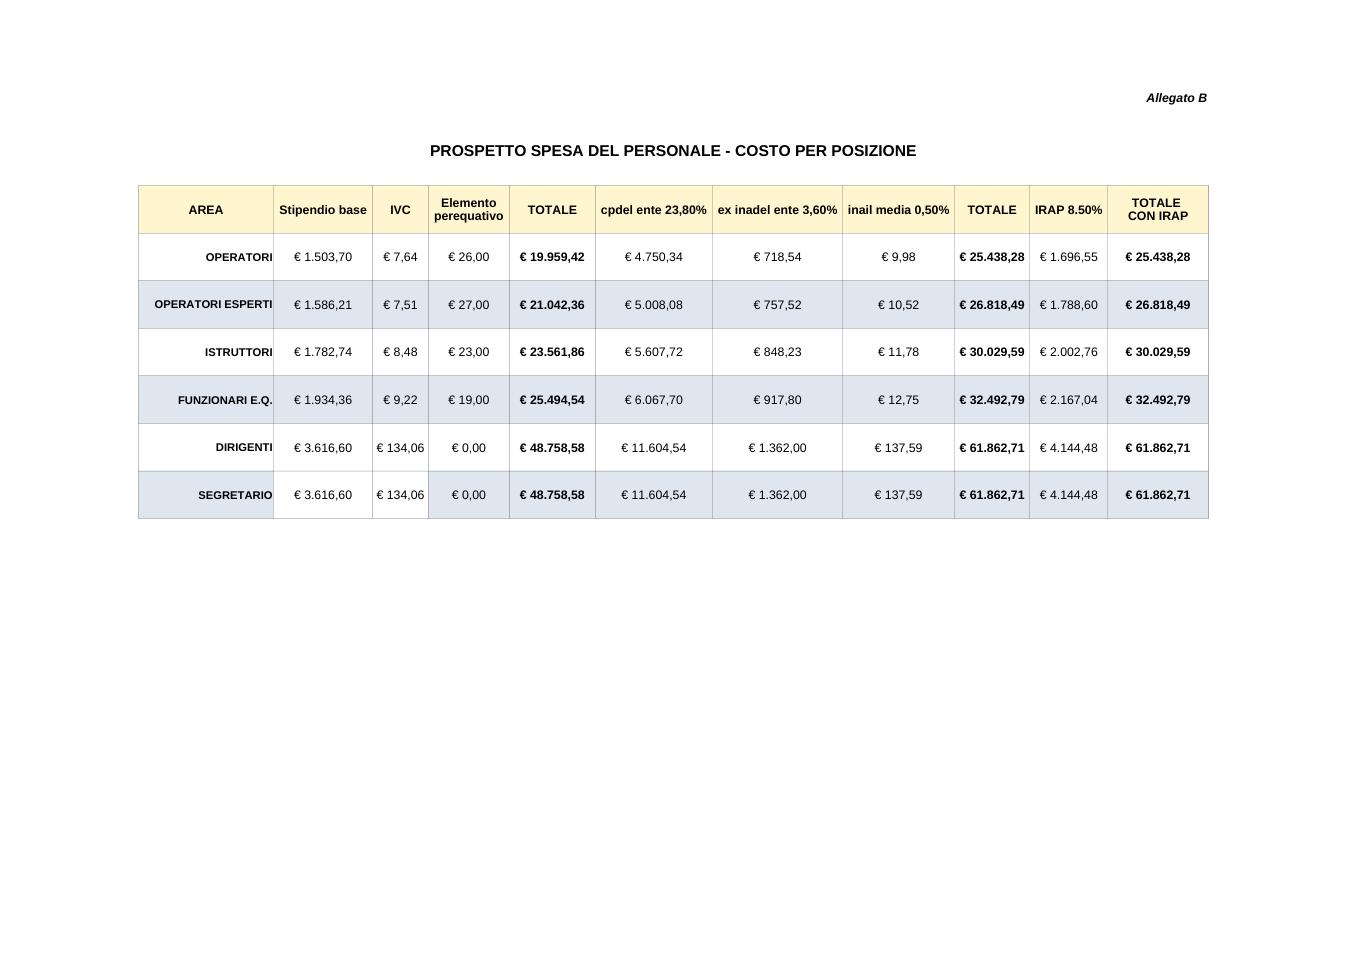This screenshot has width=1348, height=953.
Task: Click the perequativo value € 26,00
Action: click(x=469, y=257)
